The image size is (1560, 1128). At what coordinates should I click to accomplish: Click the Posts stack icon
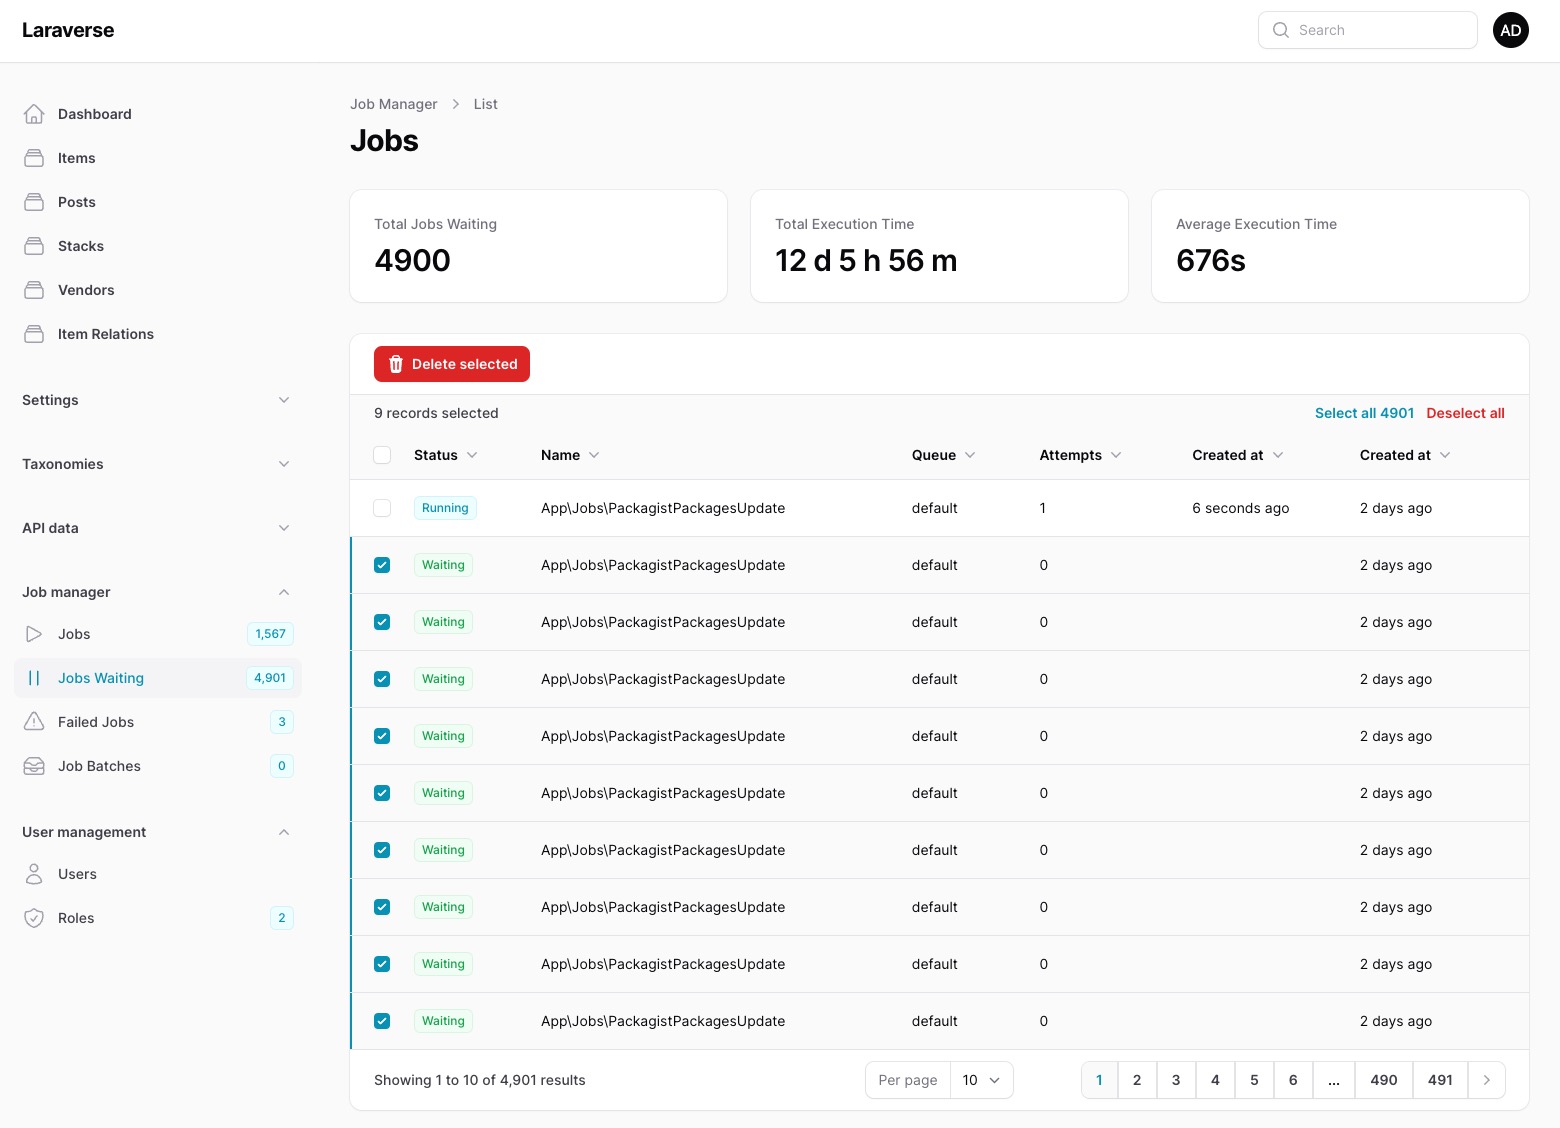pos(34,202)
